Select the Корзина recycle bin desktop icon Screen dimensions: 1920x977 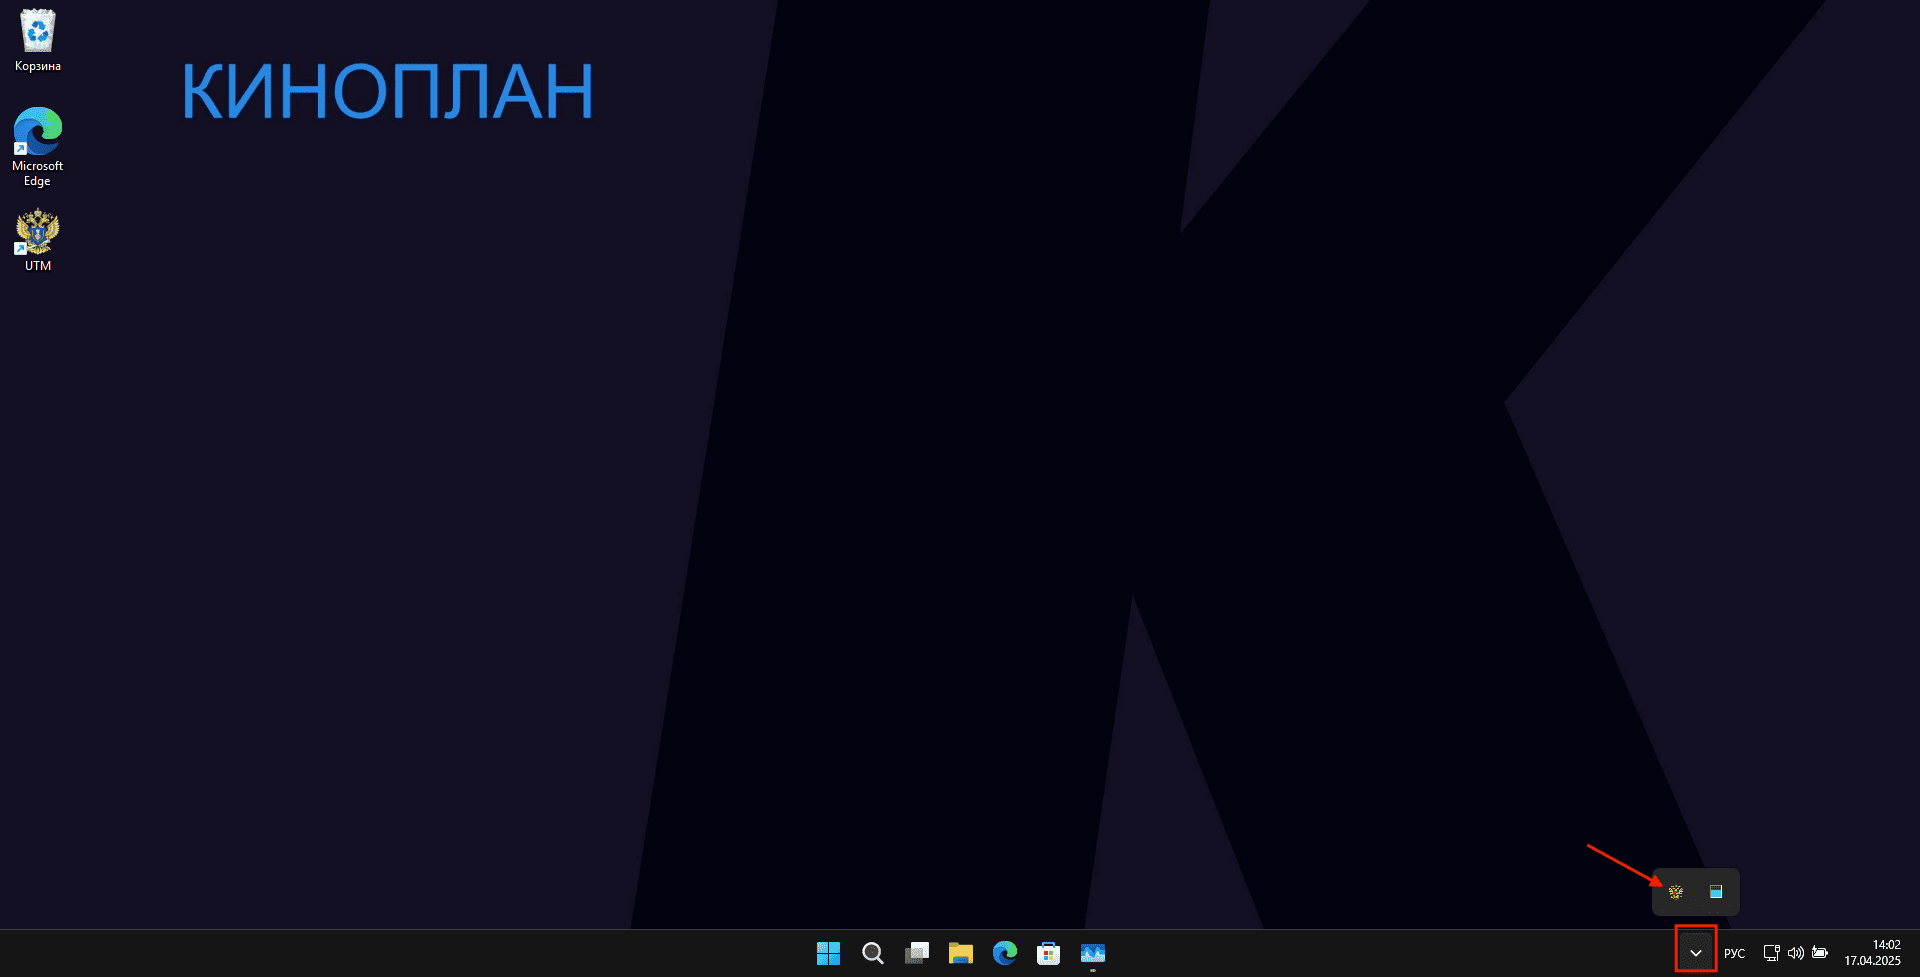pyautogui.click(x=38, y=41)
